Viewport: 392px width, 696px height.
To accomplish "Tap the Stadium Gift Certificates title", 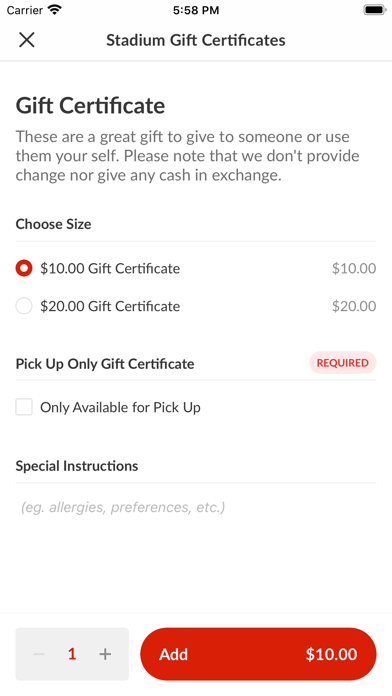I will tap(196, 40).
